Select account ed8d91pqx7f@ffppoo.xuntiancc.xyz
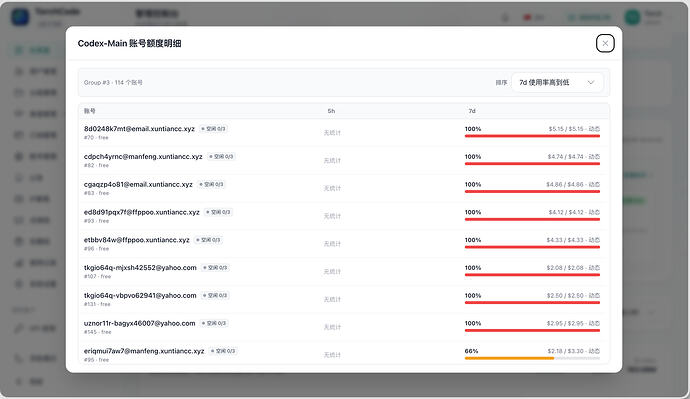The height and width of the screenshot is (399, 690). click(x=142, y=212)
